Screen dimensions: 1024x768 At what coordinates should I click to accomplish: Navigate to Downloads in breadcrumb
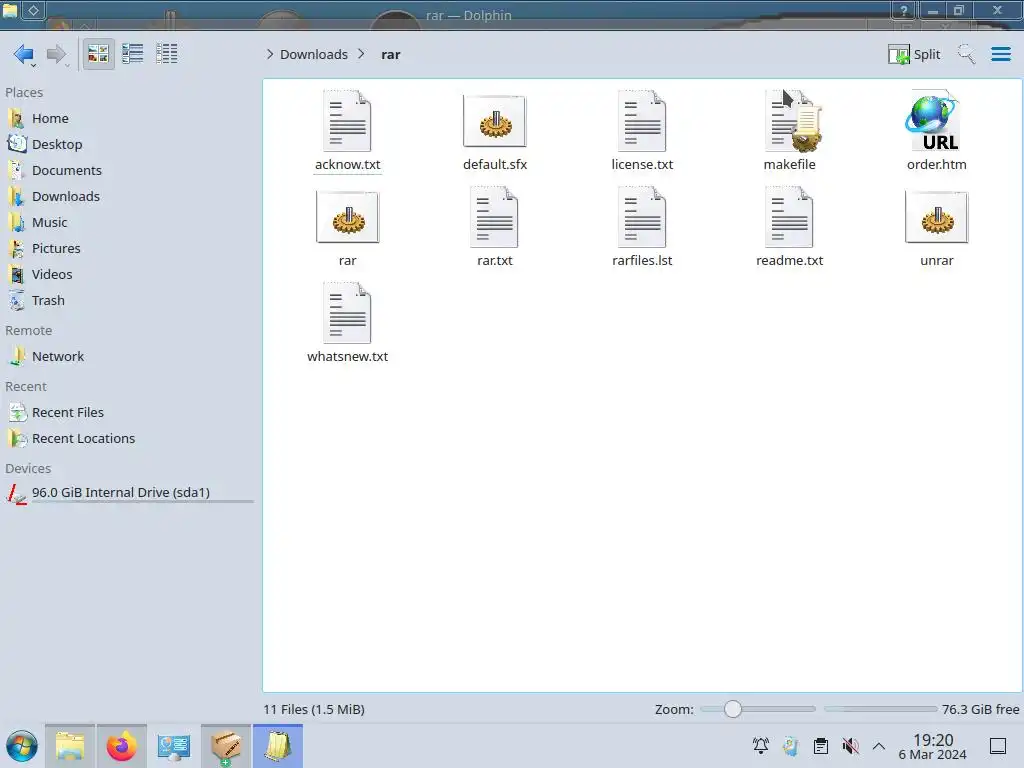coord(313,54)
